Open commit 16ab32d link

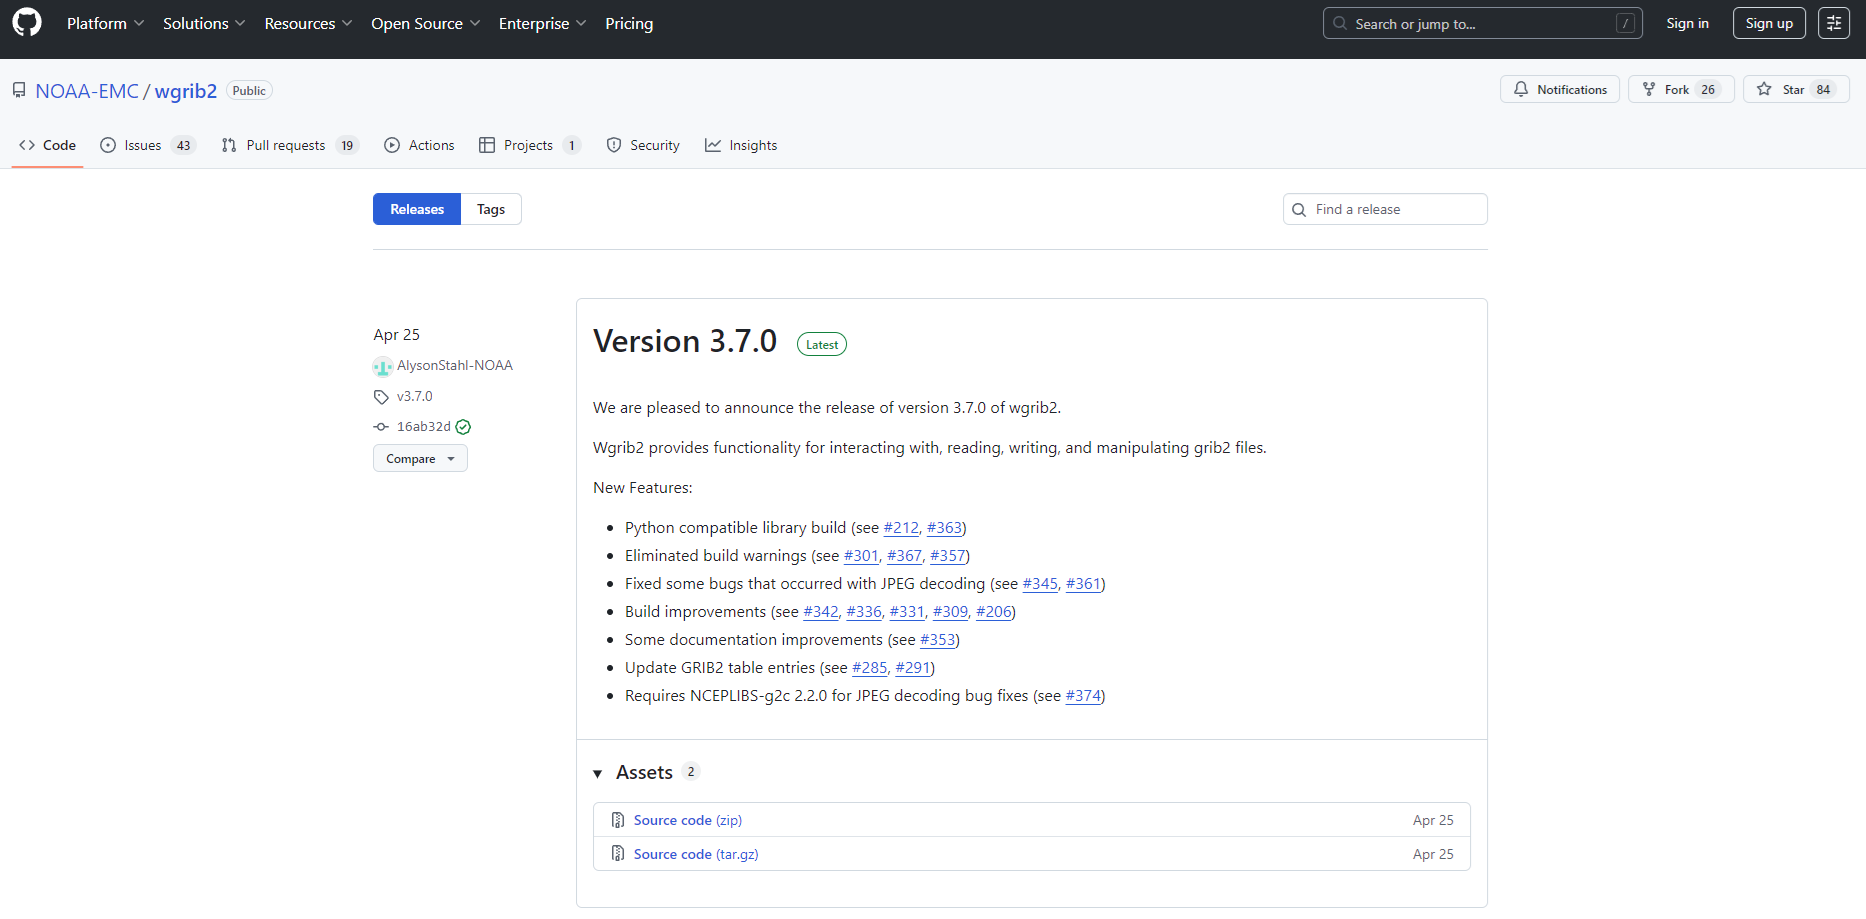tap(424, 427)
